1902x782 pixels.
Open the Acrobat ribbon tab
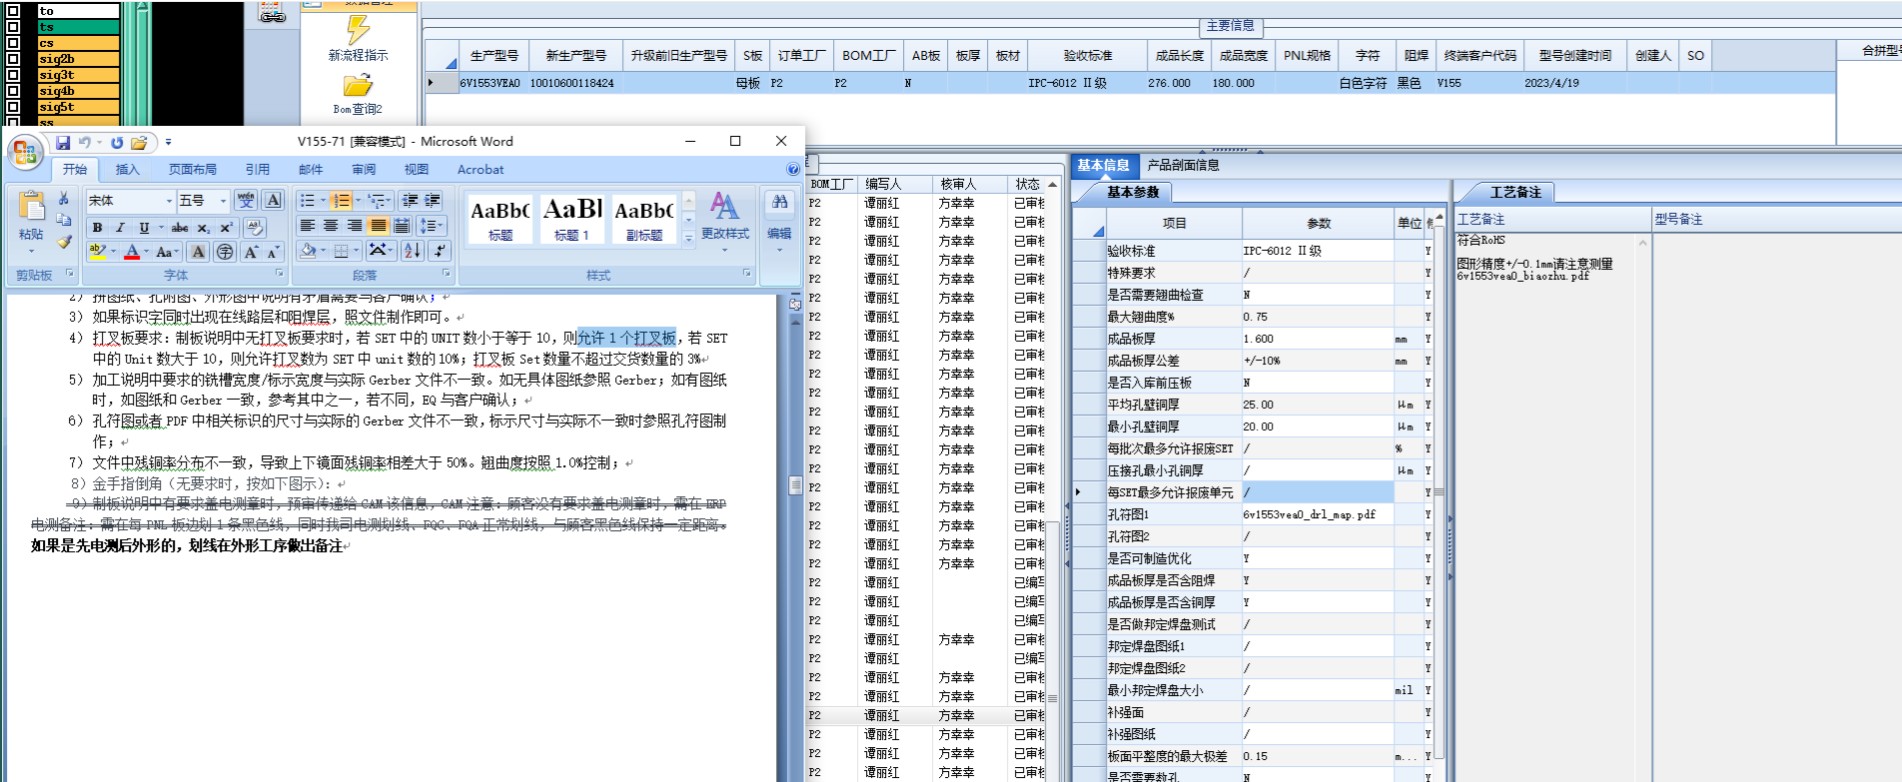pyautogui.click(x=481, y=170)
